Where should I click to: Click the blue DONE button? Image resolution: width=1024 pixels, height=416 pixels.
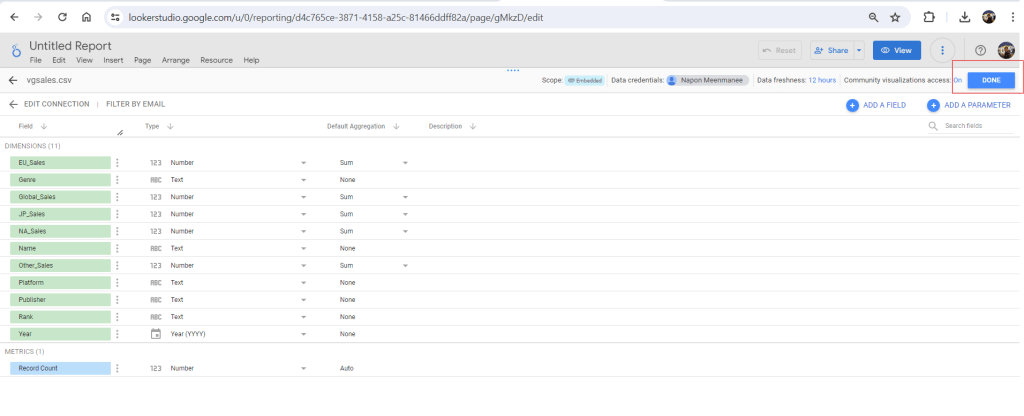click(991, 80)
